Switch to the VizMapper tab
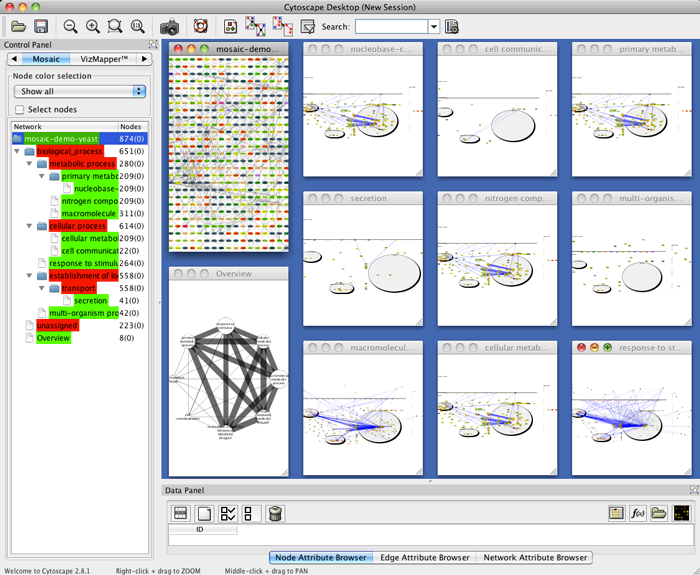700x575 pixels. 108,59
